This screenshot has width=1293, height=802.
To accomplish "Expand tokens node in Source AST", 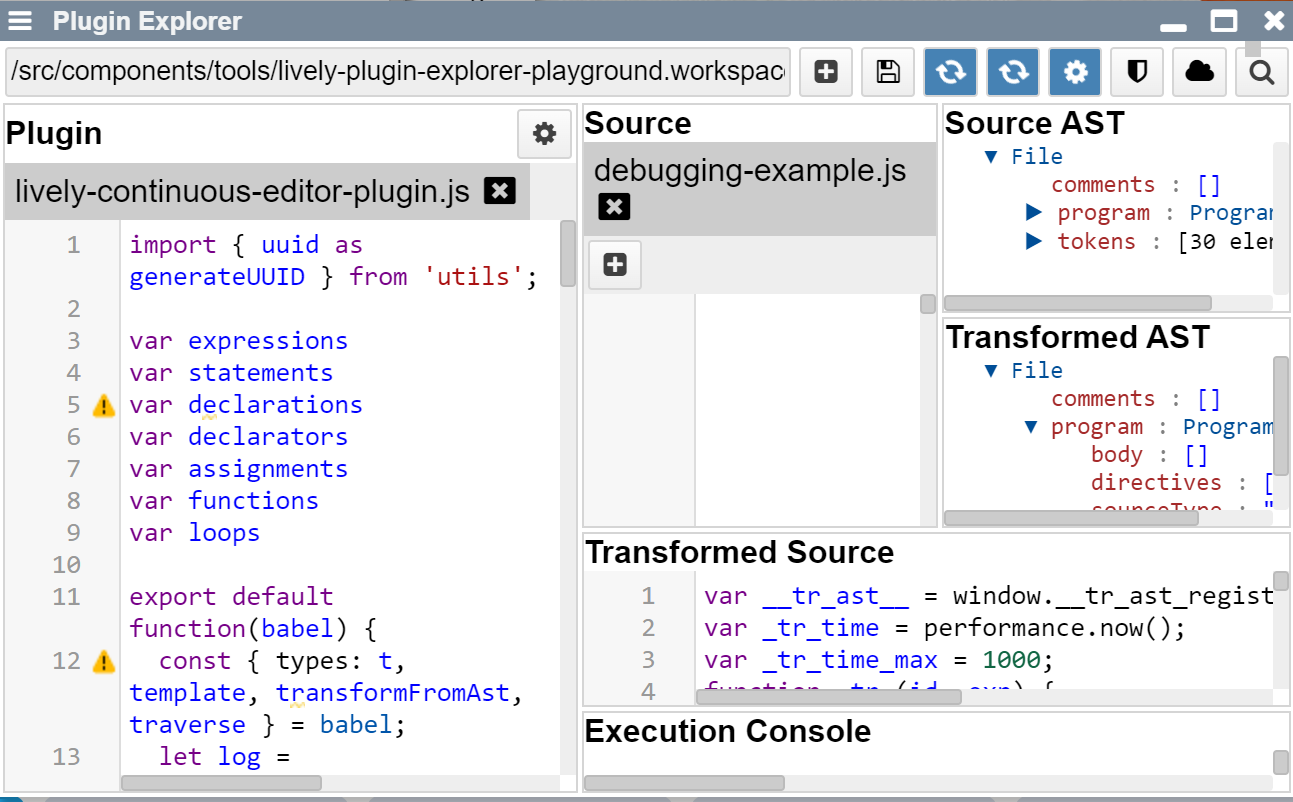I will tap(1034, 241).
